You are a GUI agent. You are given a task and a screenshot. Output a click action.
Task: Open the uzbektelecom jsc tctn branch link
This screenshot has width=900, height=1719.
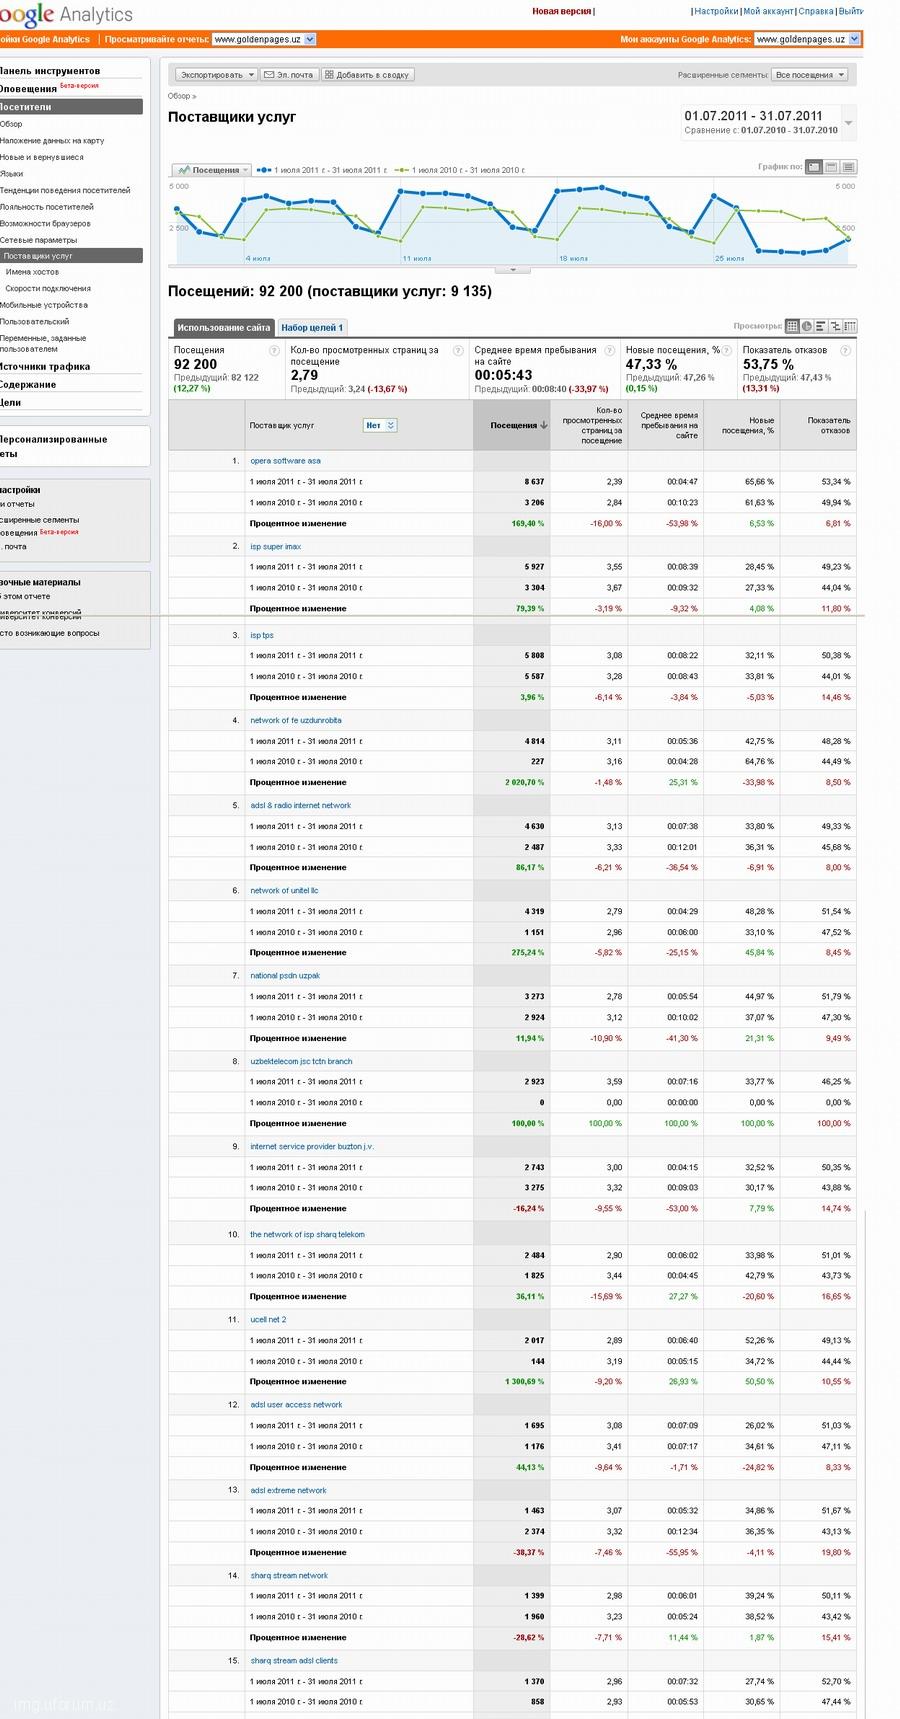pos(301,1061)
